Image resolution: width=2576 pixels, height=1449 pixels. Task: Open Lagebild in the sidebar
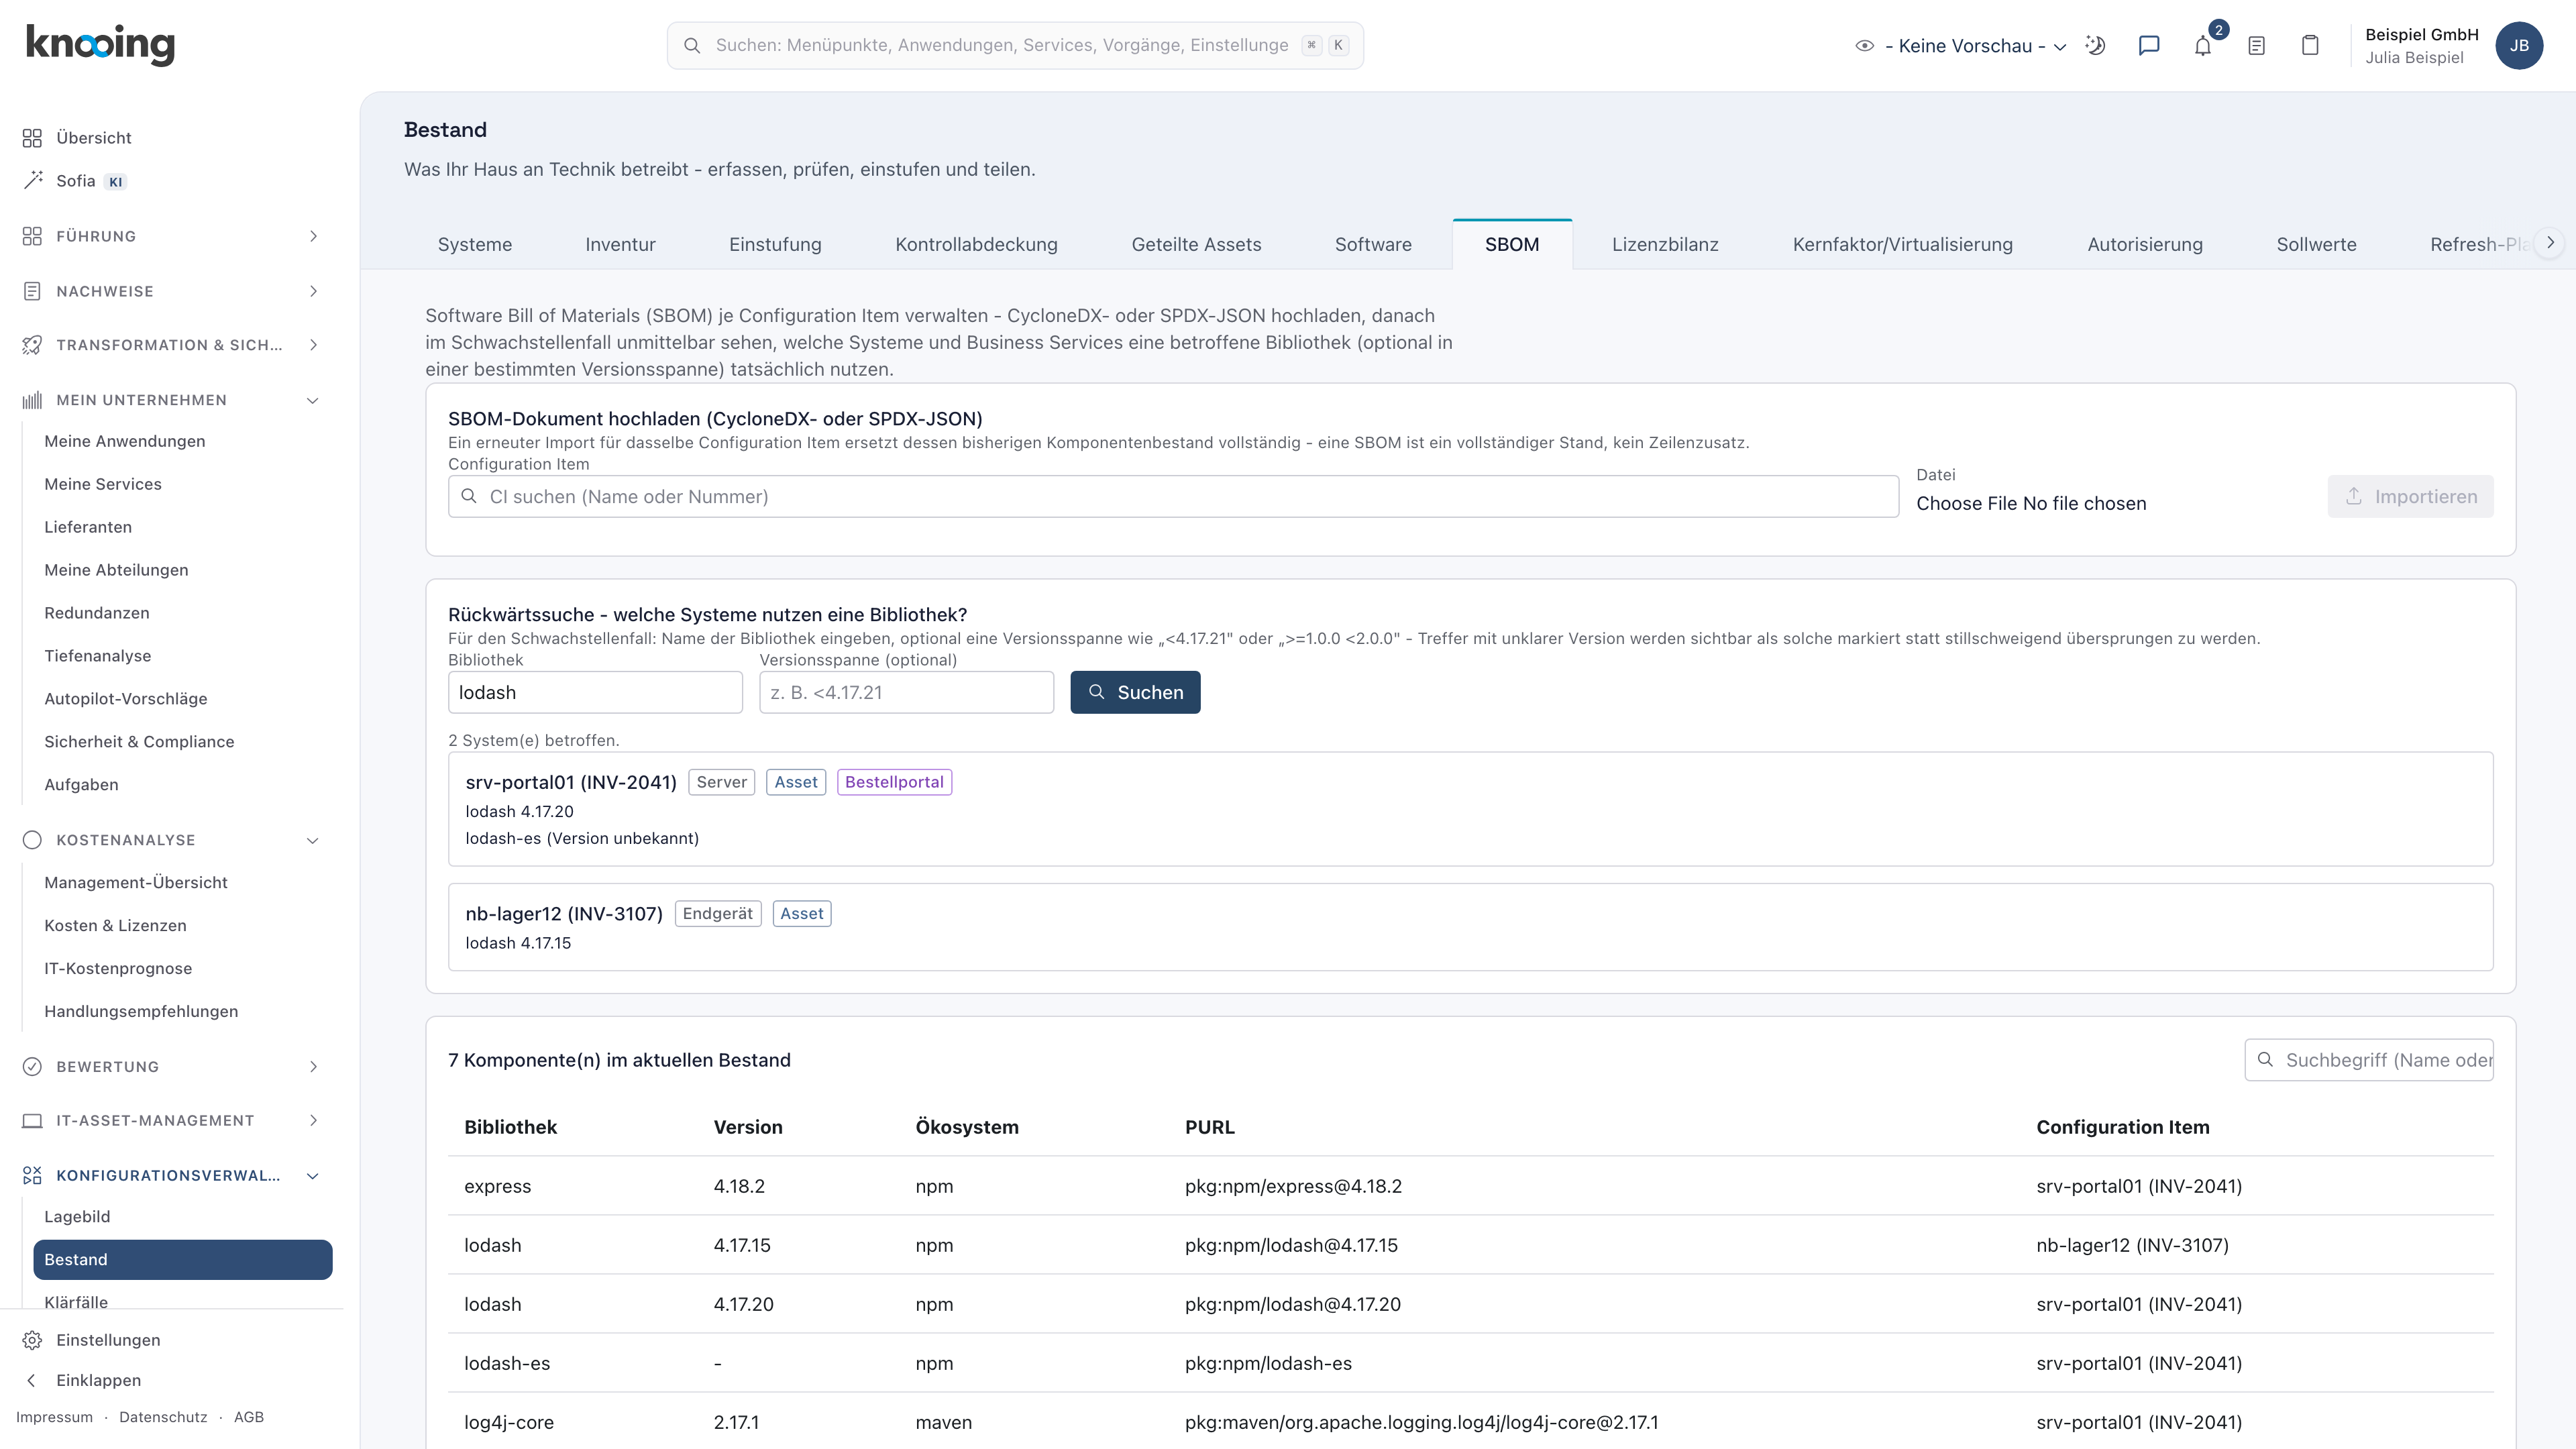coord(77,1216)
